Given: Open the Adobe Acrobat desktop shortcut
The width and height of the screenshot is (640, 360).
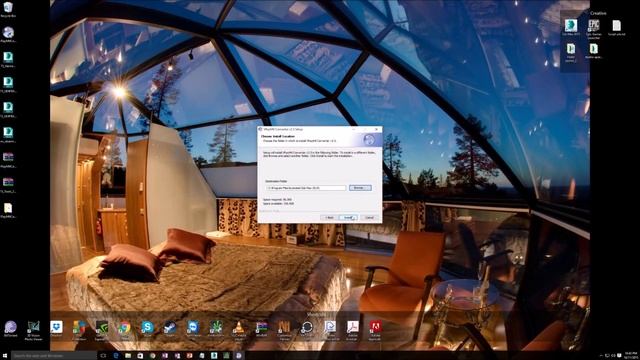Looking at the screenshot, I should coord(352,330).
